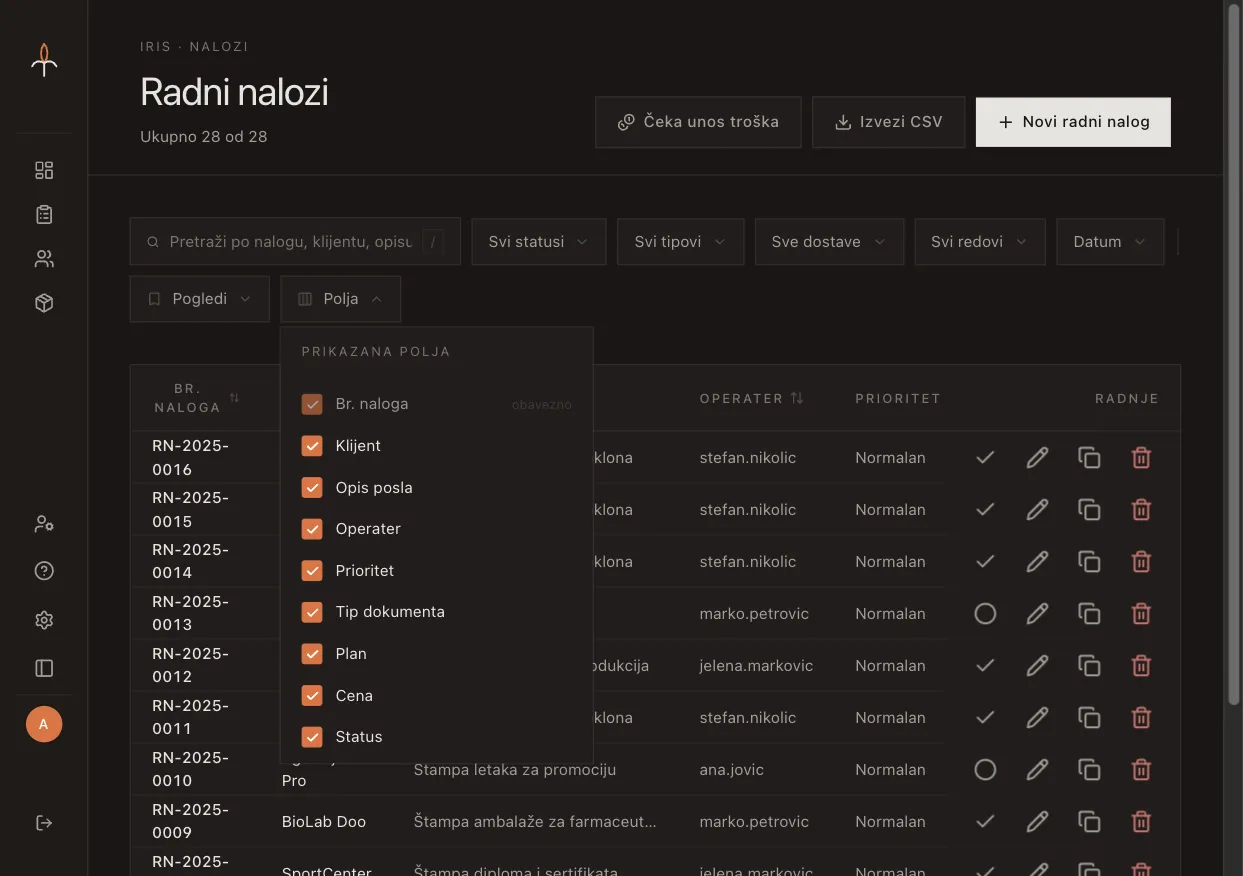Viewport: 1243px width, 876px height.
Task: Delete order RN-2025-0010 with trash icon
Action: click(x=1141, y=769)
